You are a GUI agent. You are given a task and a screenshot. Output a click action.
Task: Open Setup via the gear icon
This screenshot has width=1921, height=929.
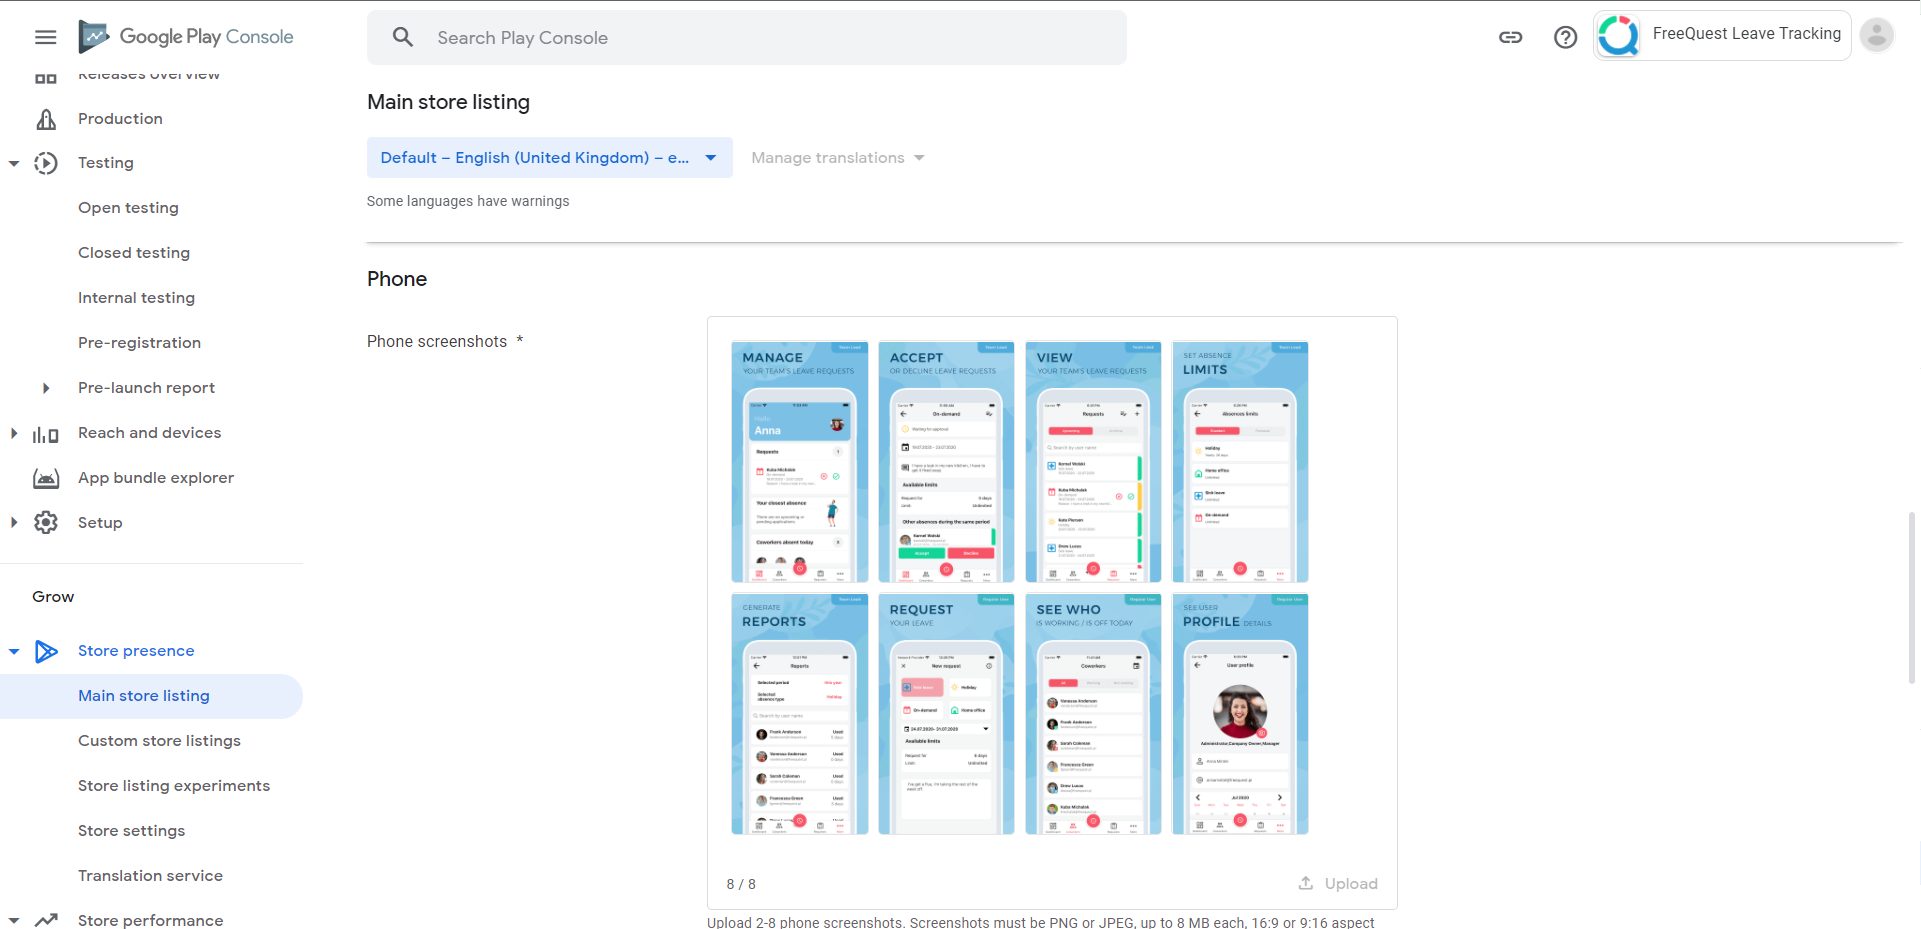pyautogui.click(x=46, y=522)
